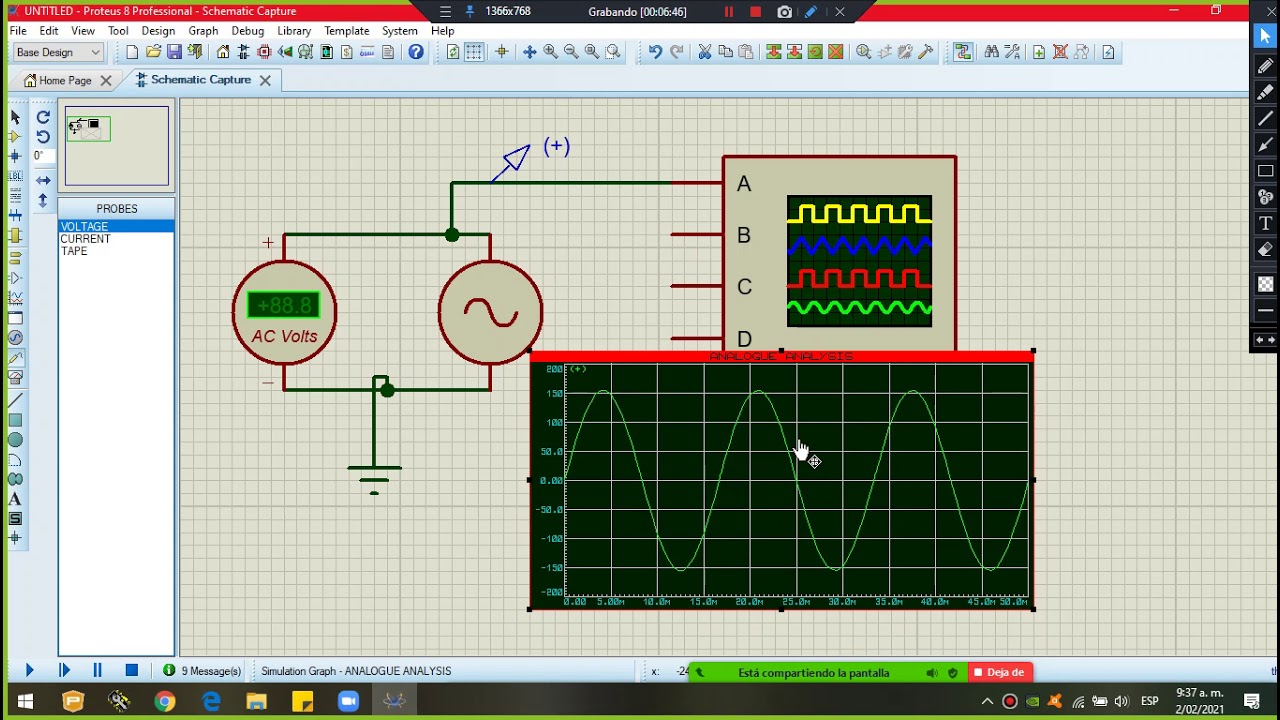The width and height of the screenshot is (1280, 720).
Task: Zoom out with the magnifier minus icon
Action: coord(571,52)
